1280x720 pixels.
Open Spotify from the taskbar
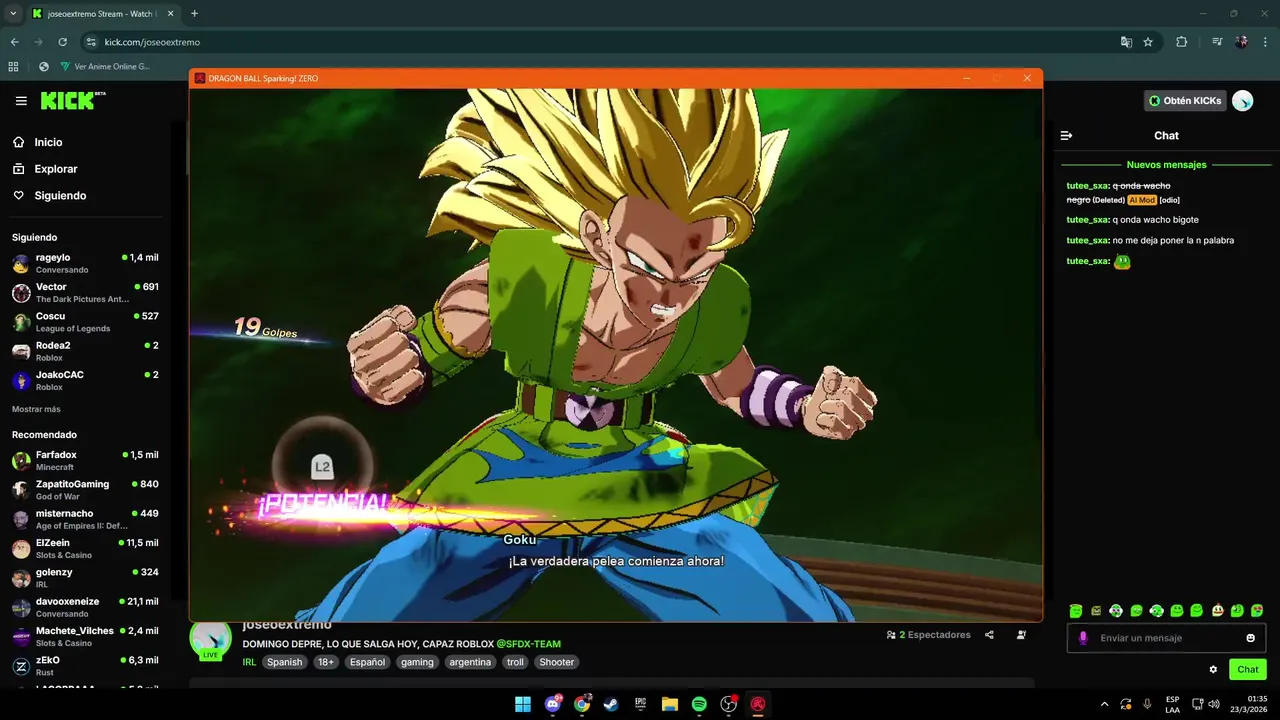699,704
